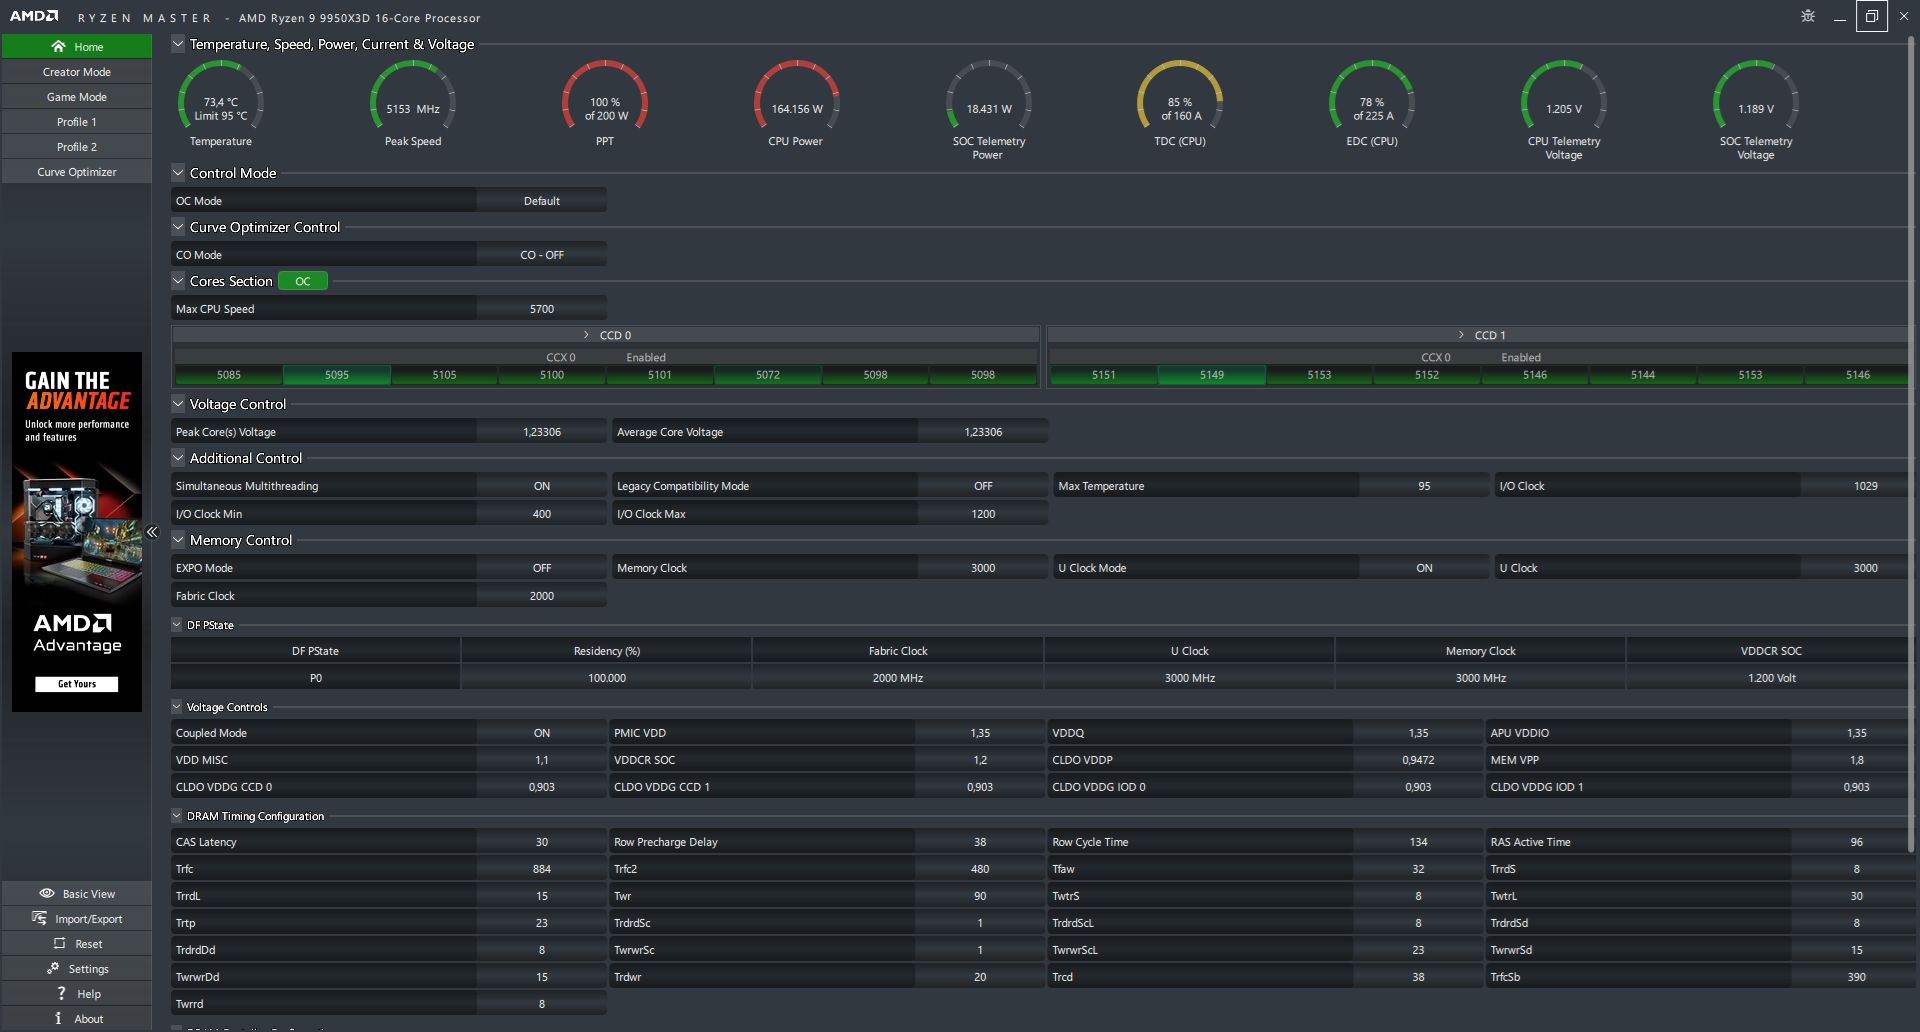Collapse DRAM Timing Configuration section
Screen dimensions: 1920x1032
pyautogui.click(x=177, y=815)
